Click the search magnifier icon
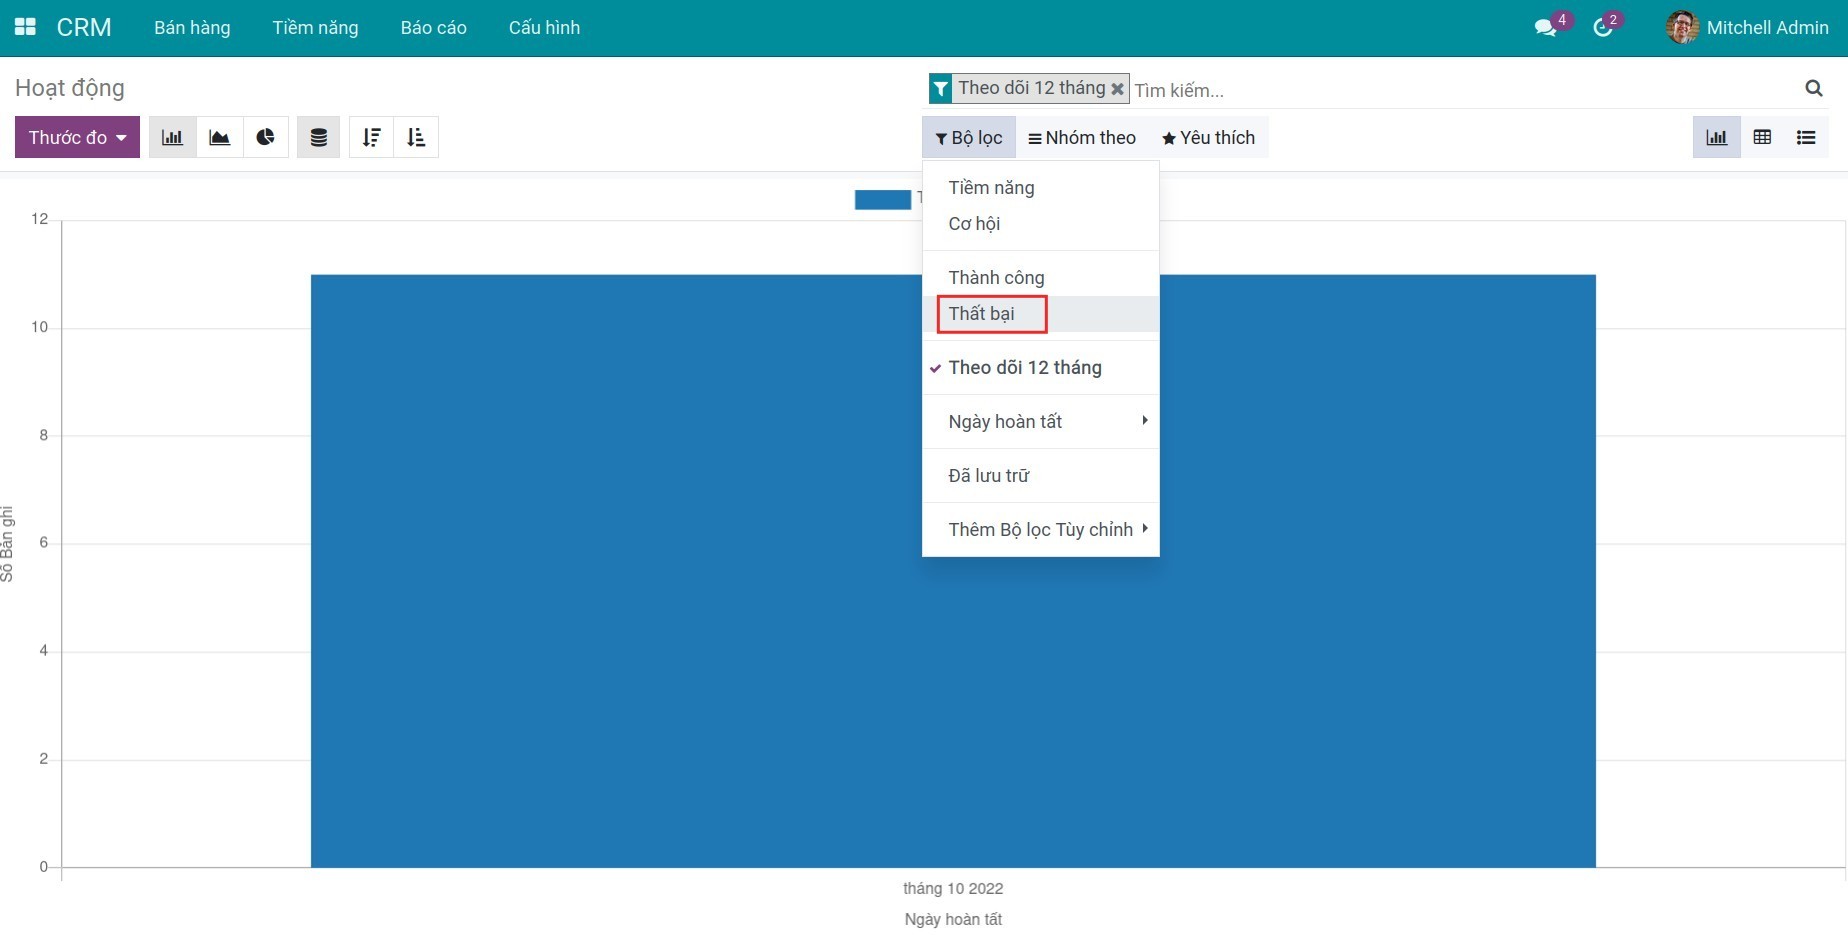 [1813, 89]
